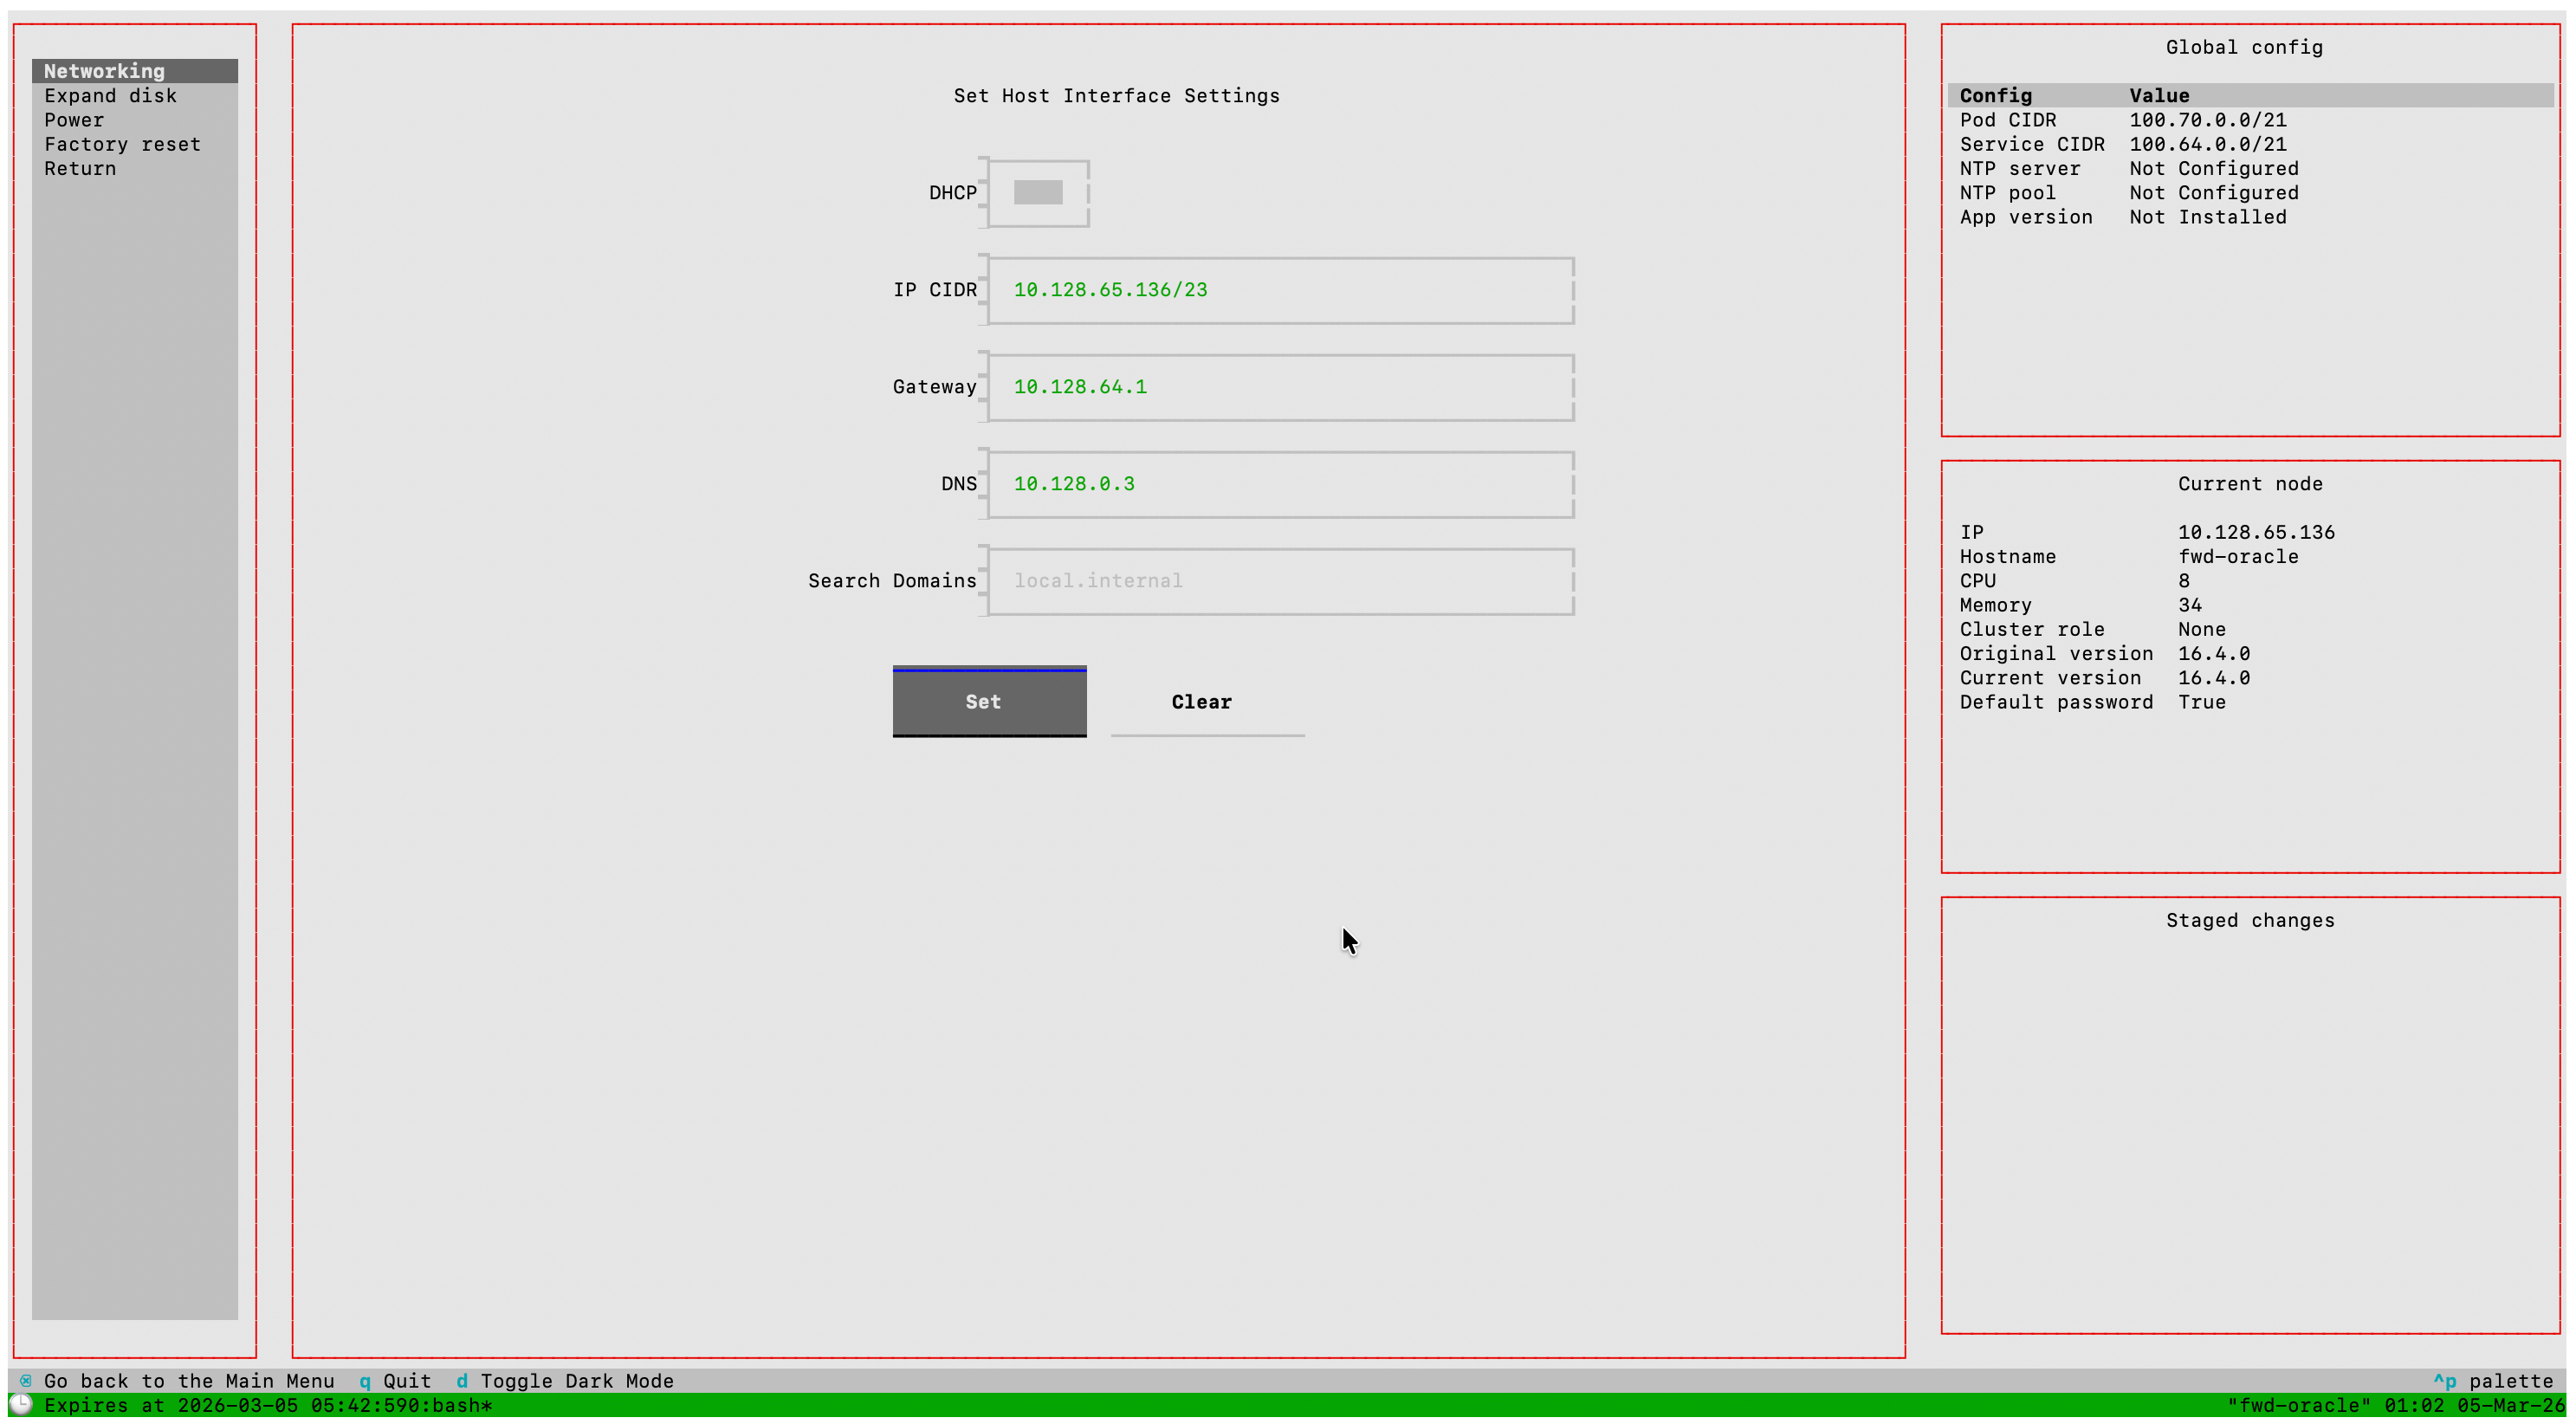Apply settings with the Set button
Image resolution: width=2576 pixels, height=1424 pixels.
[989, 702]
